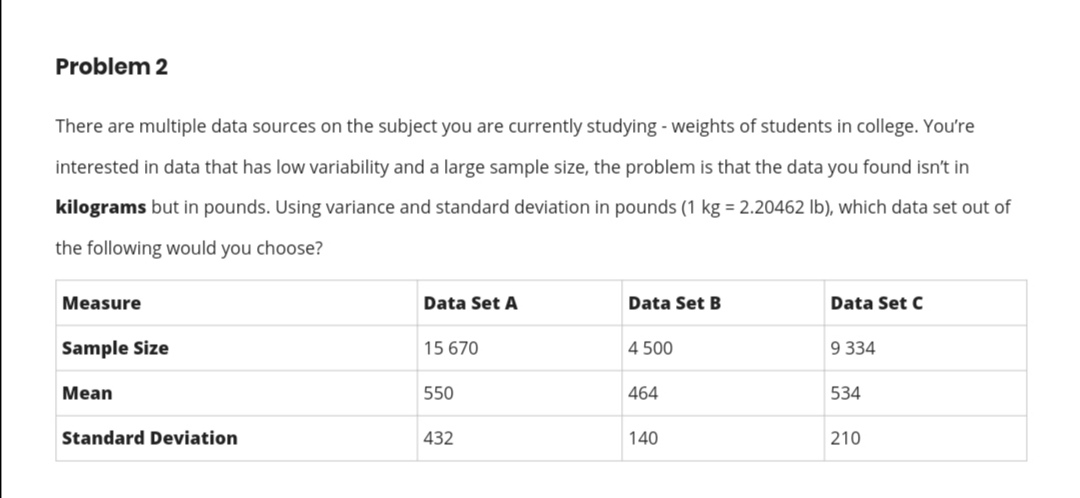The image size is (1080, 498).
Task: Select the sample size cell 9 334
Action: point(853,348)
